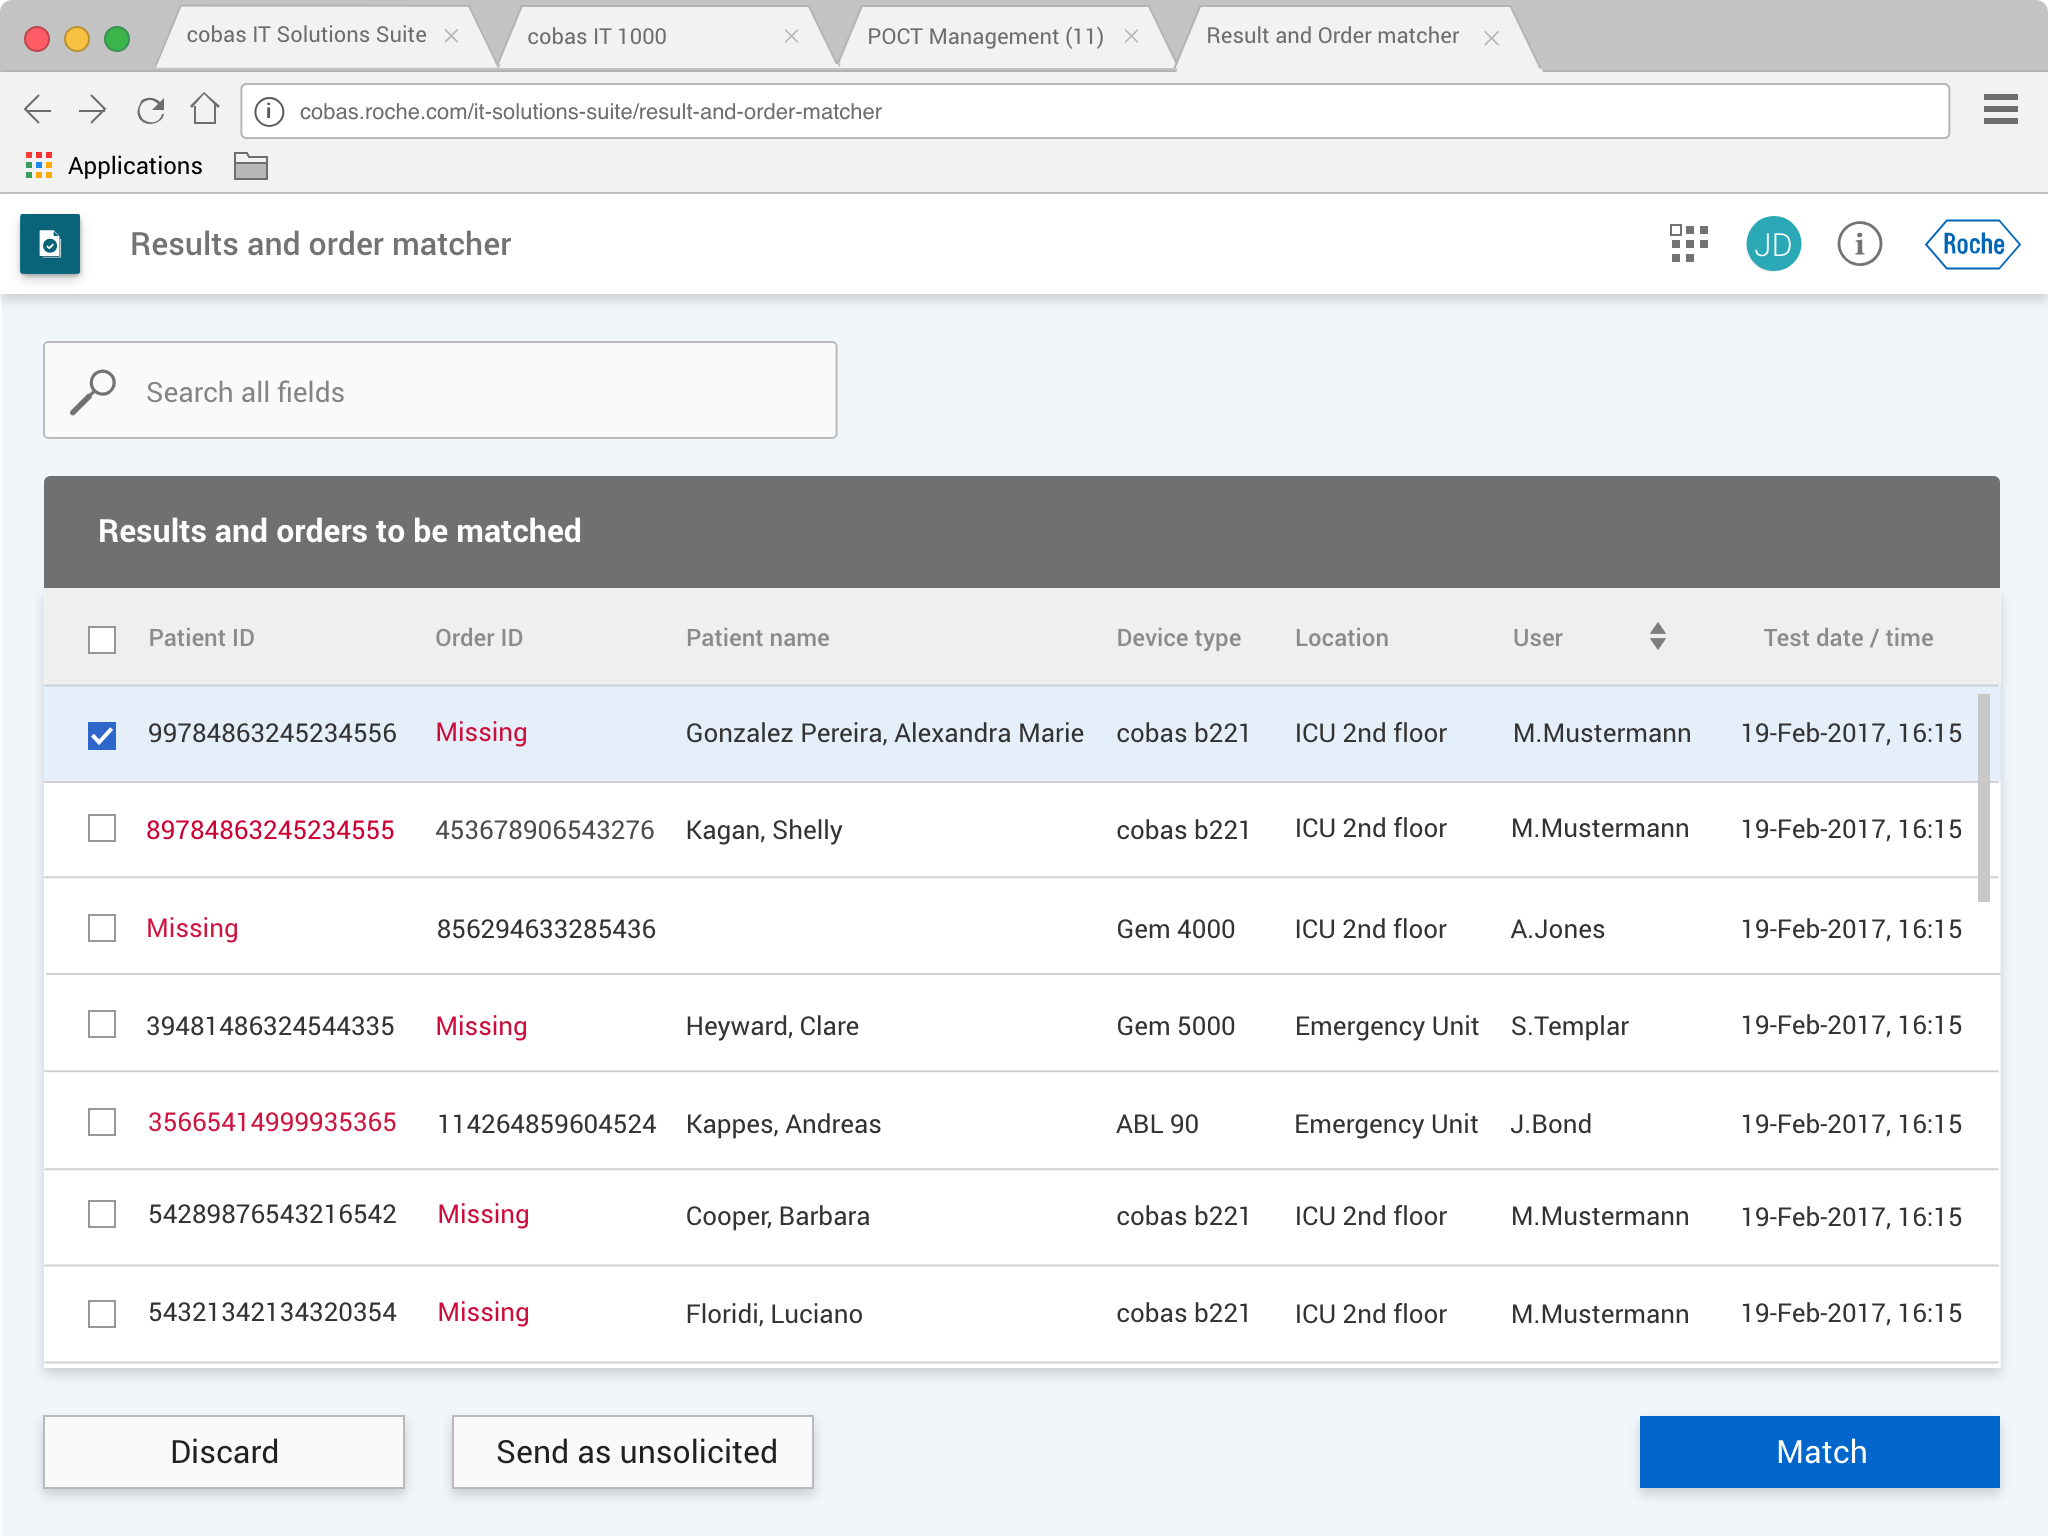The image size is (2048, 1536).
Task: Open the app grid launcher icon
Action: [1688, 244]
